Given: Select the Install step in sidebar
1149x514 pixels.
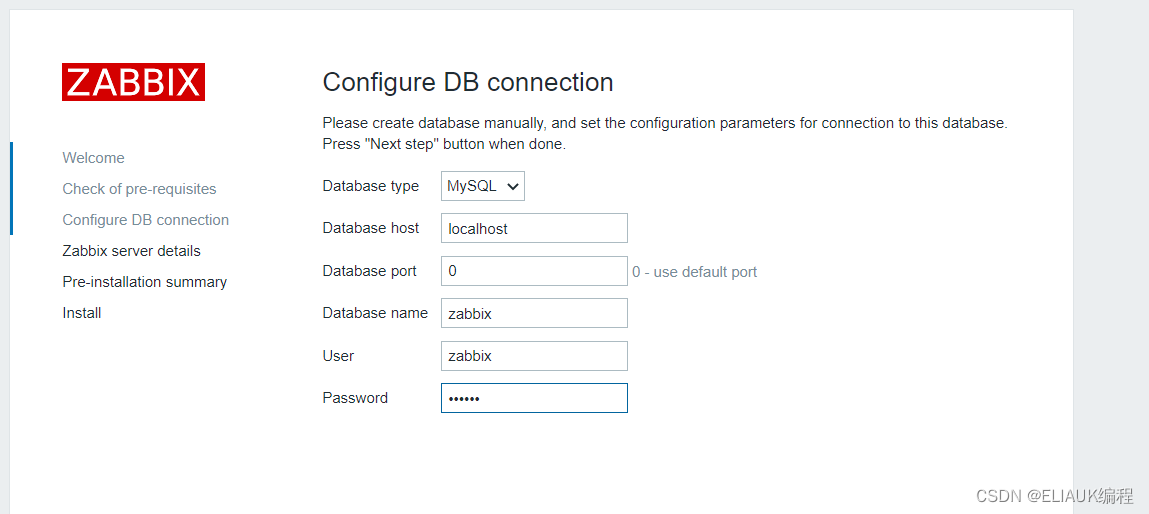Looking at the screenshot, I should (82, 313).
